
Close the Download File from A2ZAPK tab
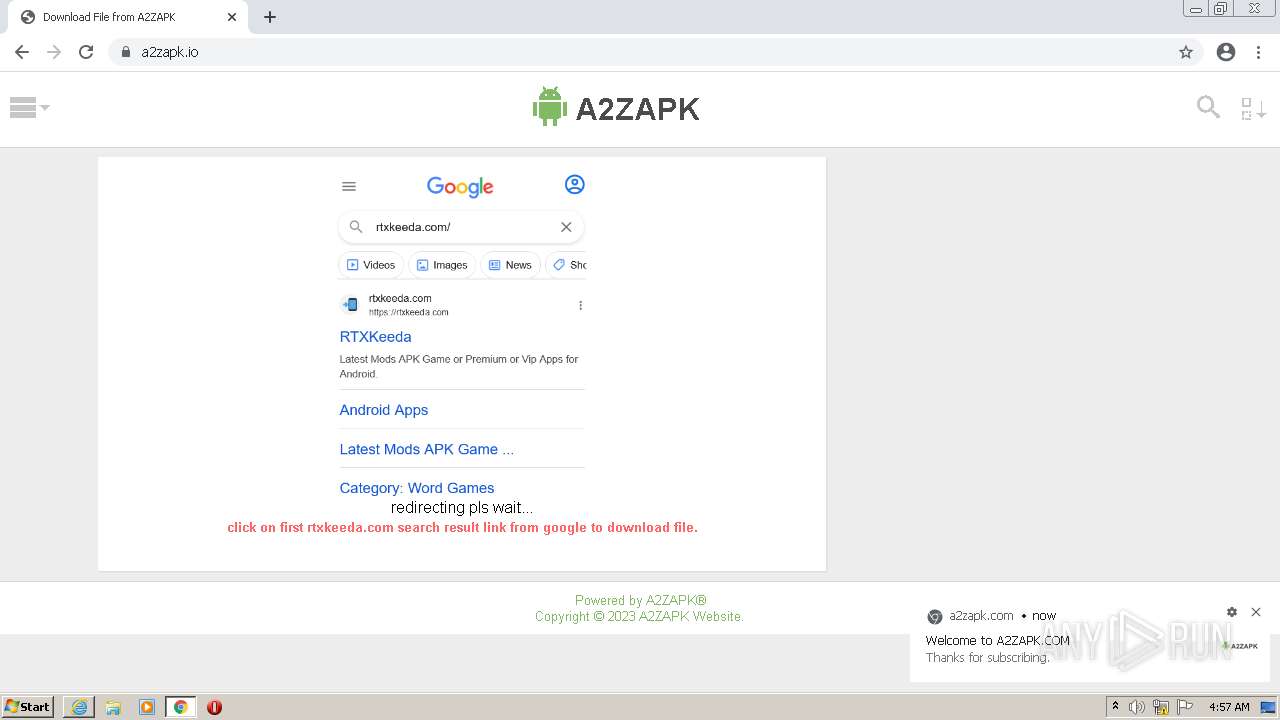click(232, 17)
